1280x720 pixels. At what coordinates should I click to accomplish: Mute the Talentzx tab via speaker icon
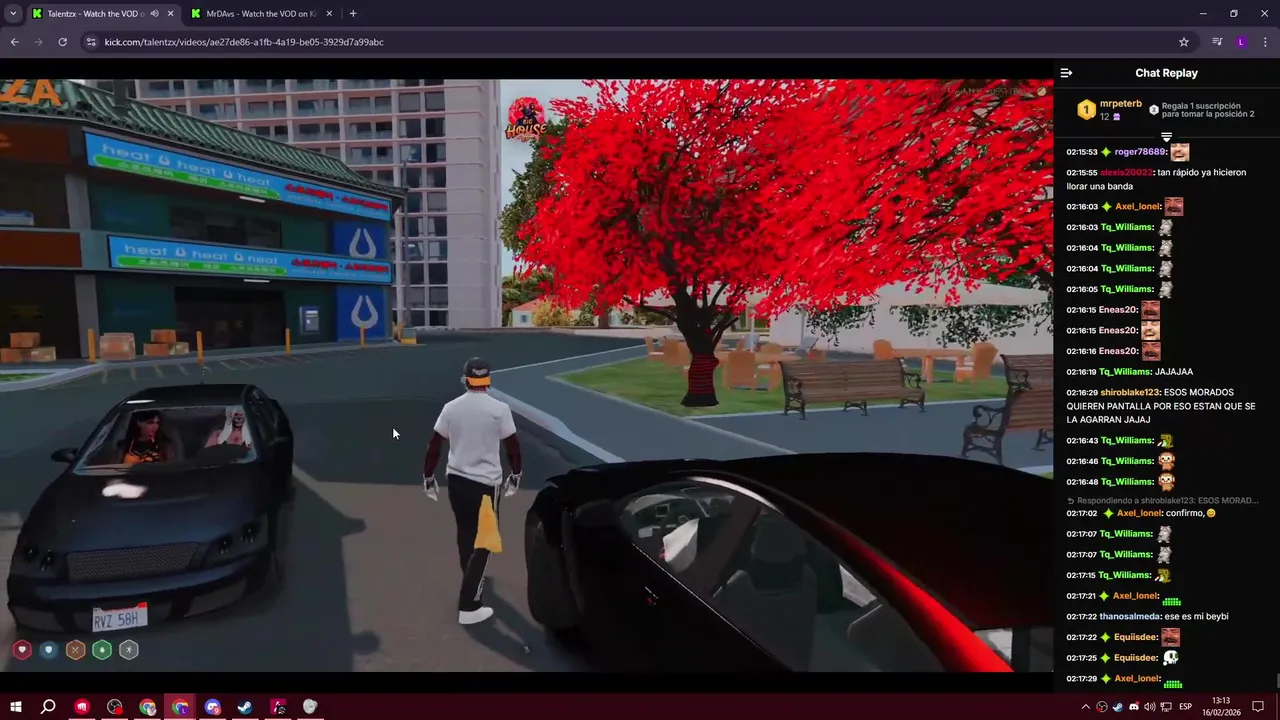[x=154, y=14]
